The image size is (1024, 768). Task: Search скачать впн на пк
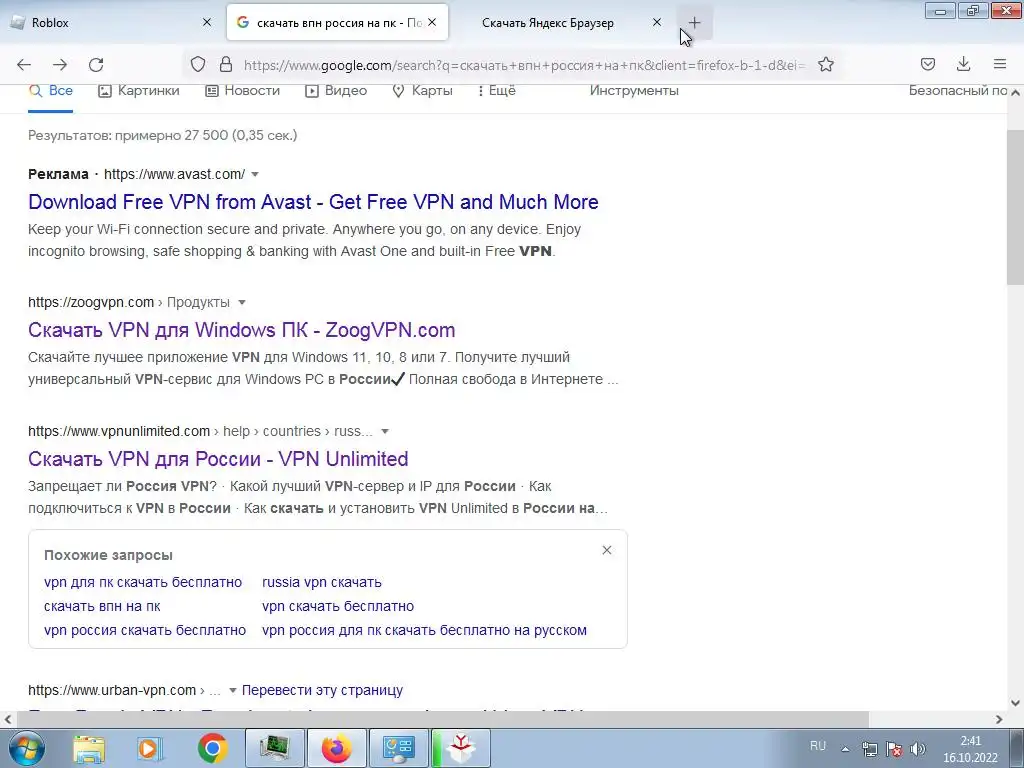[x=102, y=606]
